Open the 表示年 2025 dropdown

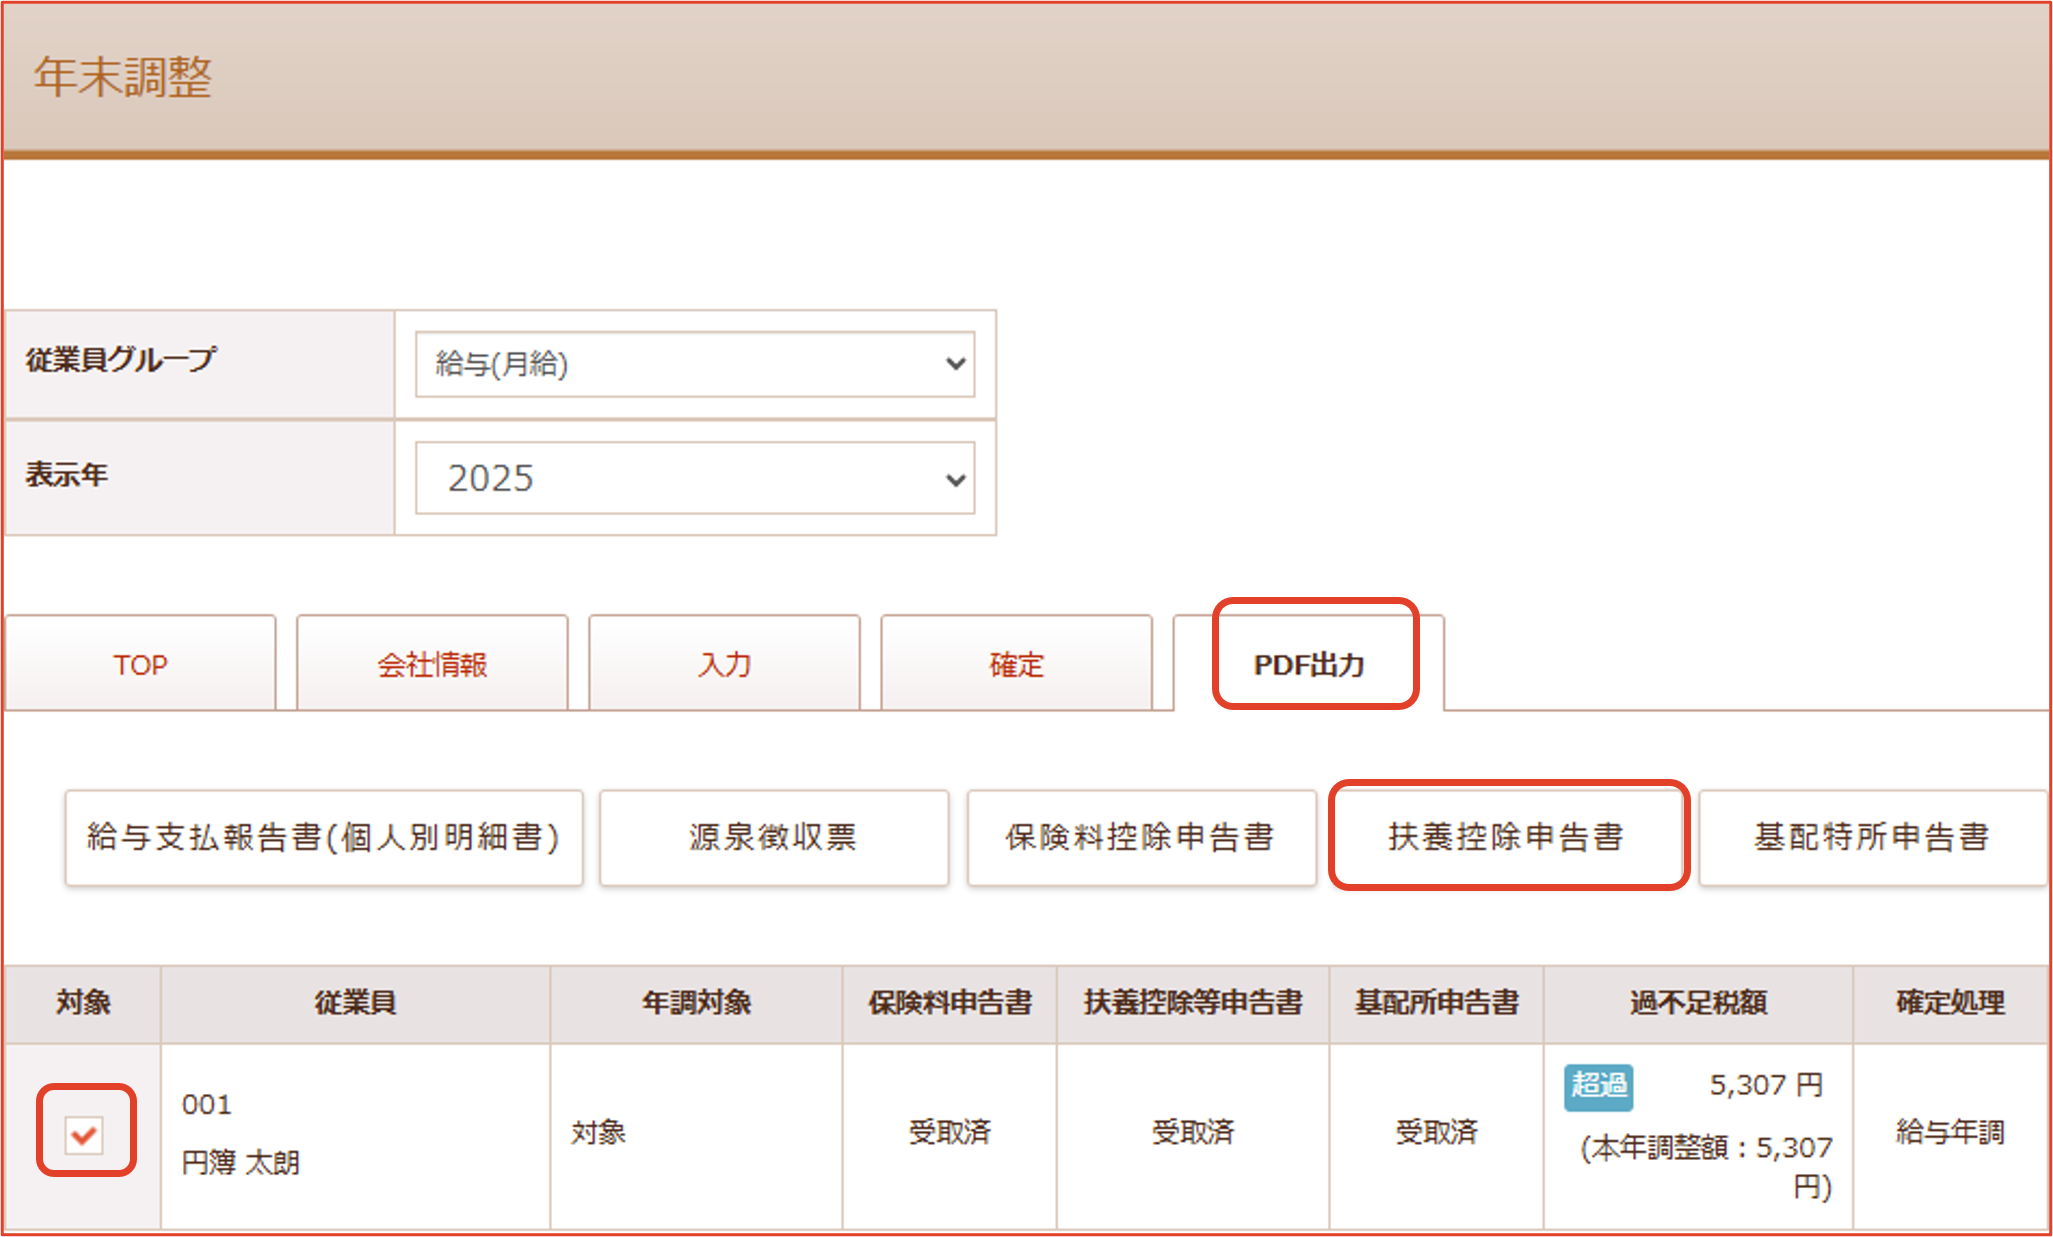tap(695, 478)
